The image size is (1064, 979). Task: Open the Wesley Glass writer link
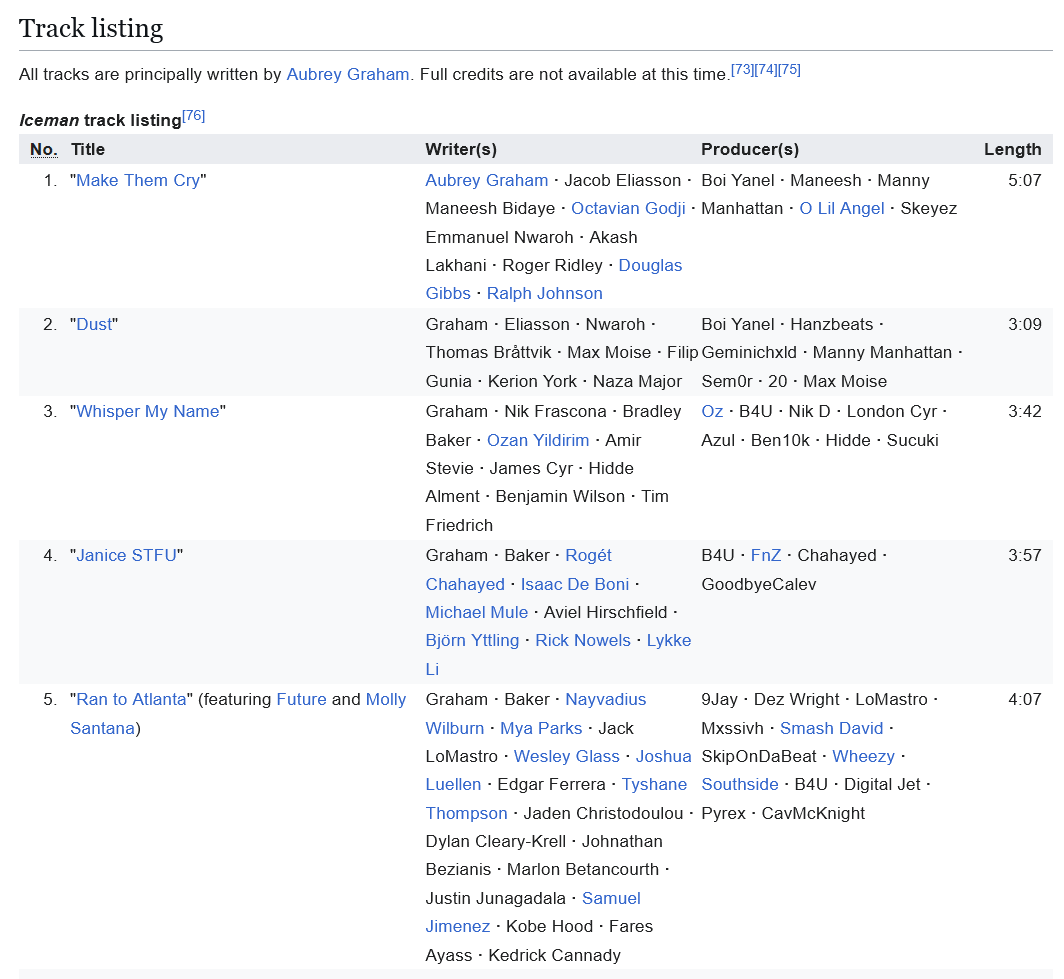click(x=567, y=756)
